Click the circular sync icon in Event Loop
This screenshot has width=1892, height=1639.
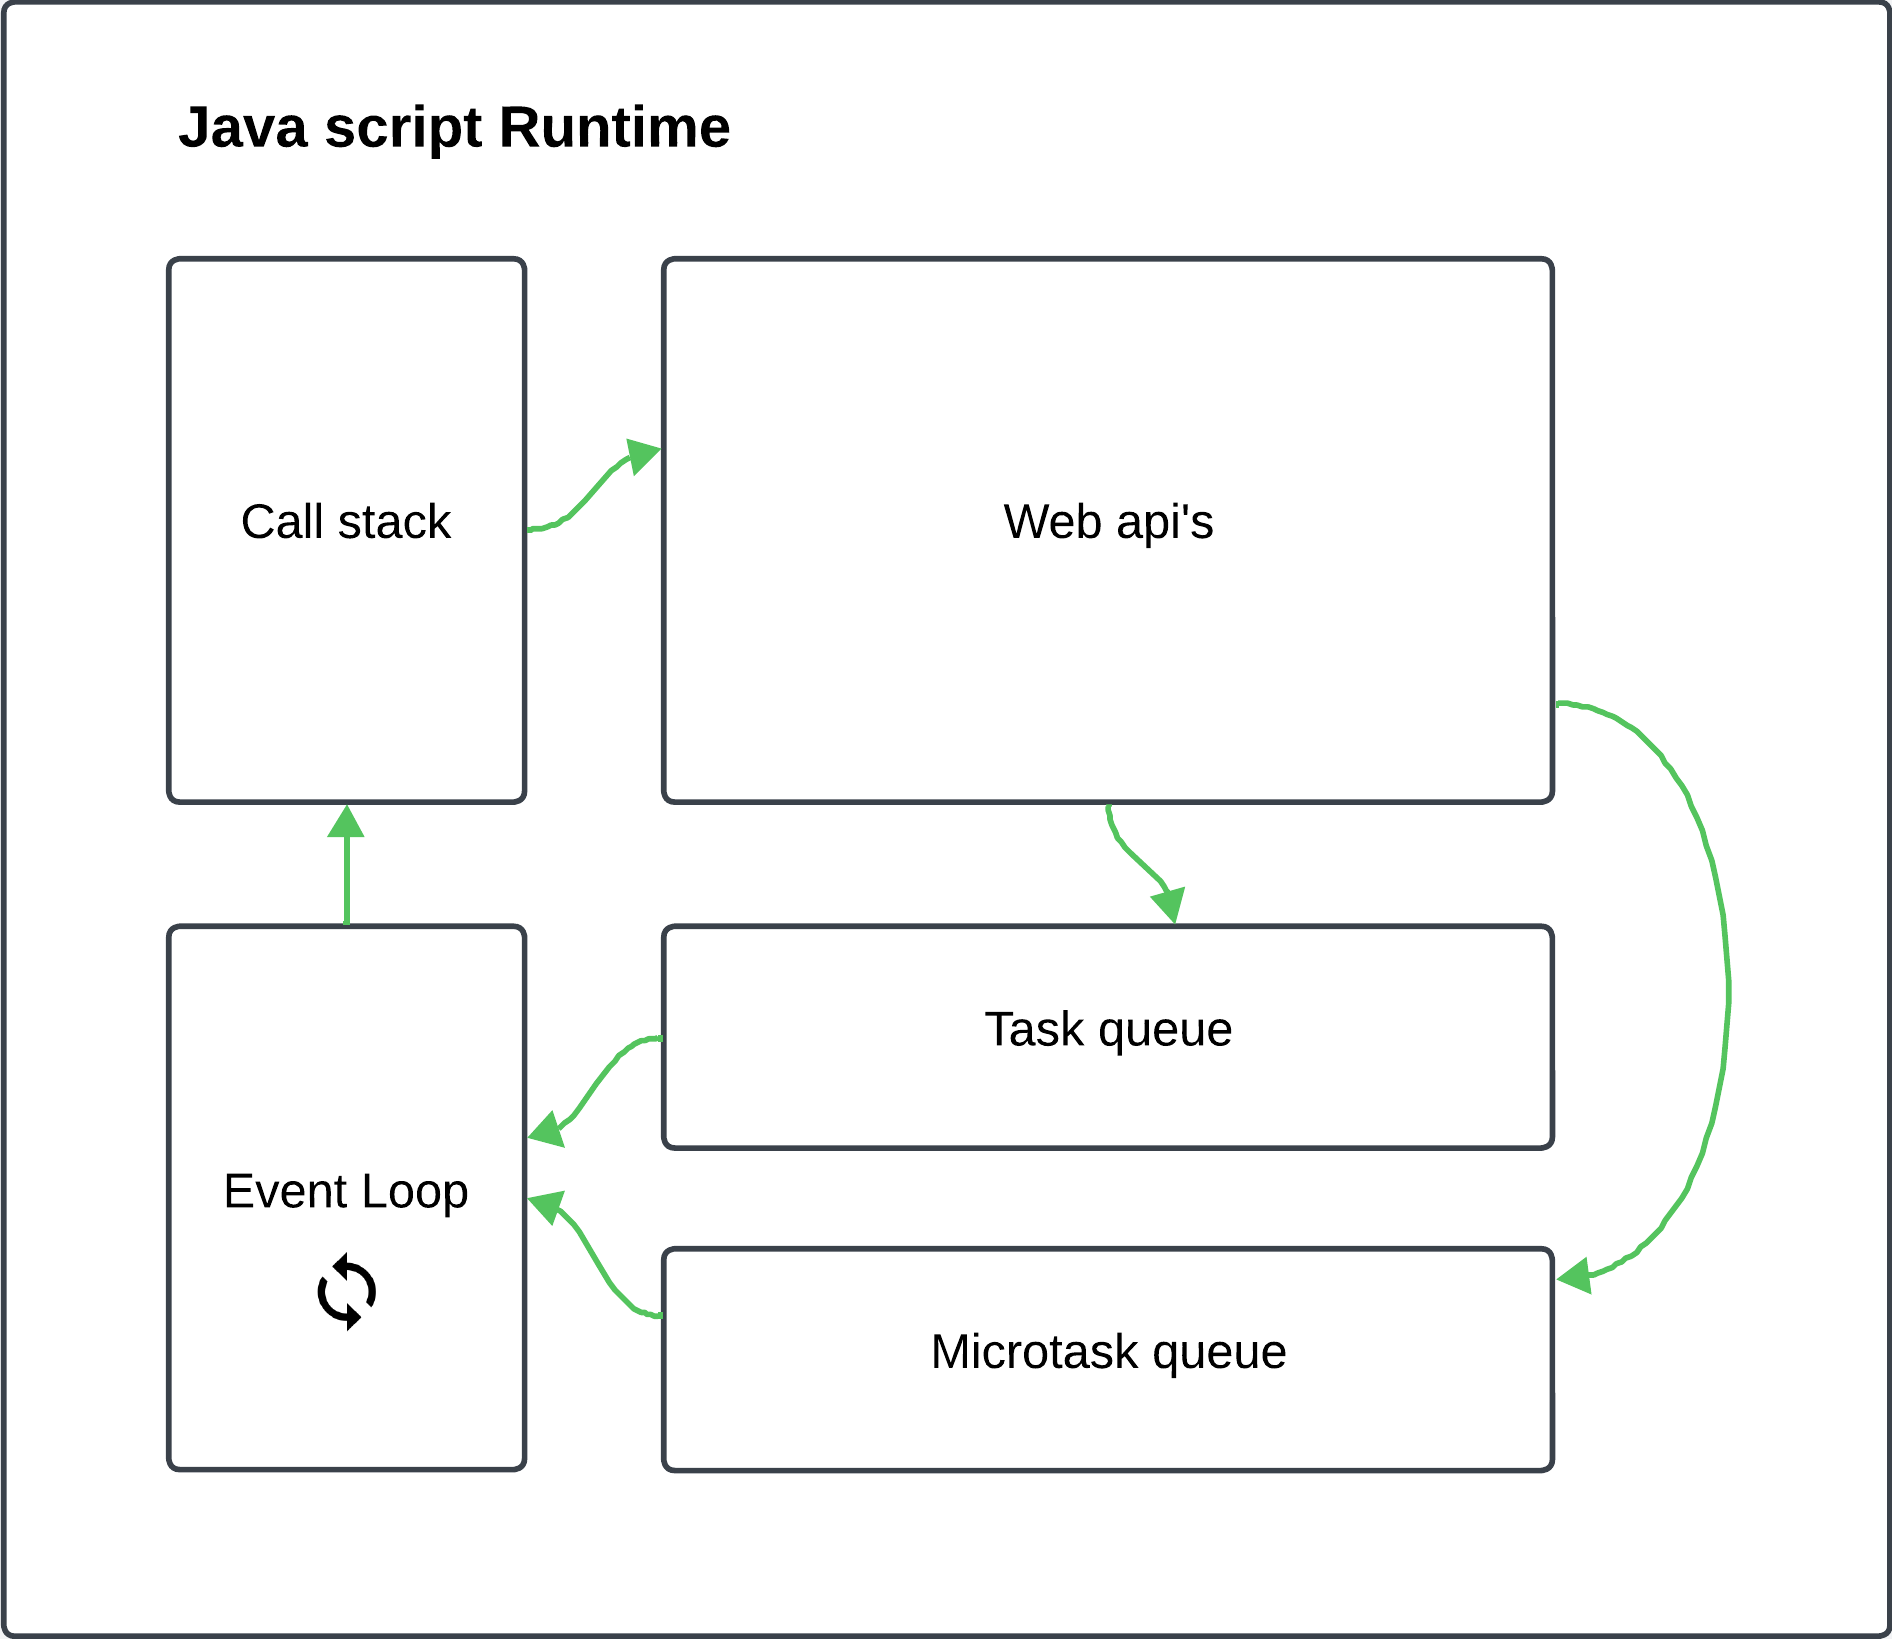click(346, 1291)
